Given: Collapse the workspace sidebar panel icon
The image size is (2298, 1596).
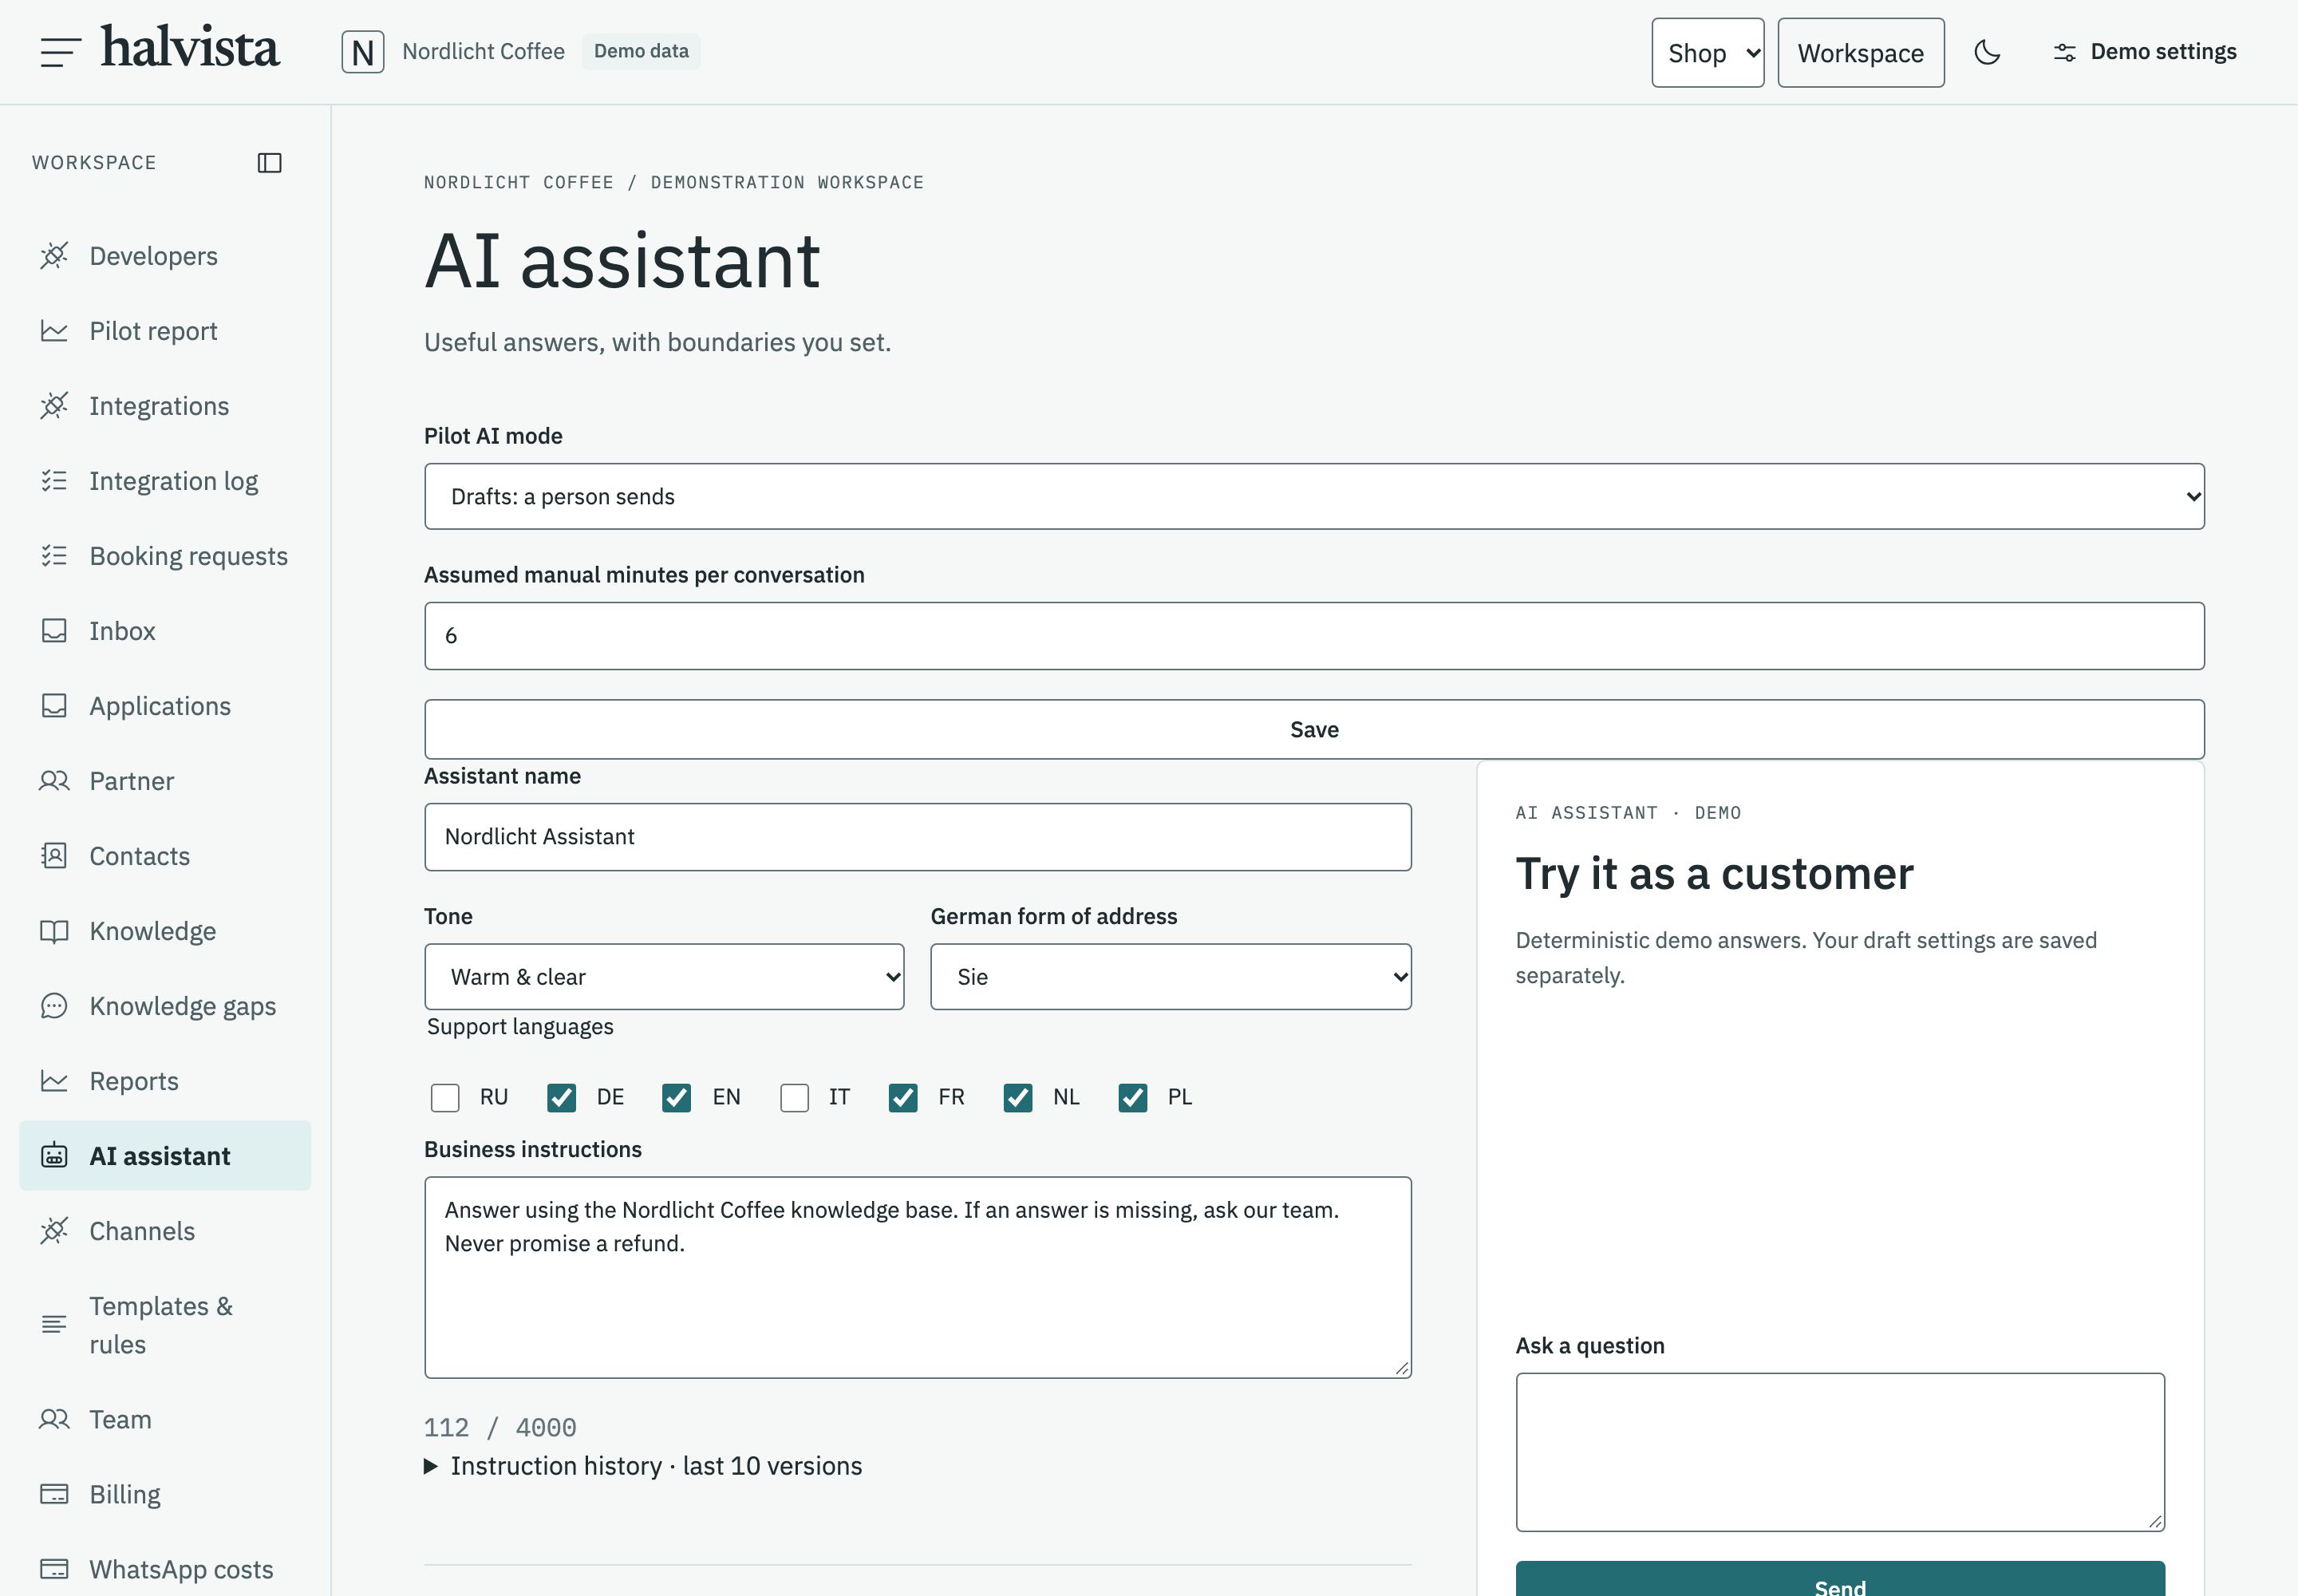Looking at the screenshot, I should [x=270, y=163].
